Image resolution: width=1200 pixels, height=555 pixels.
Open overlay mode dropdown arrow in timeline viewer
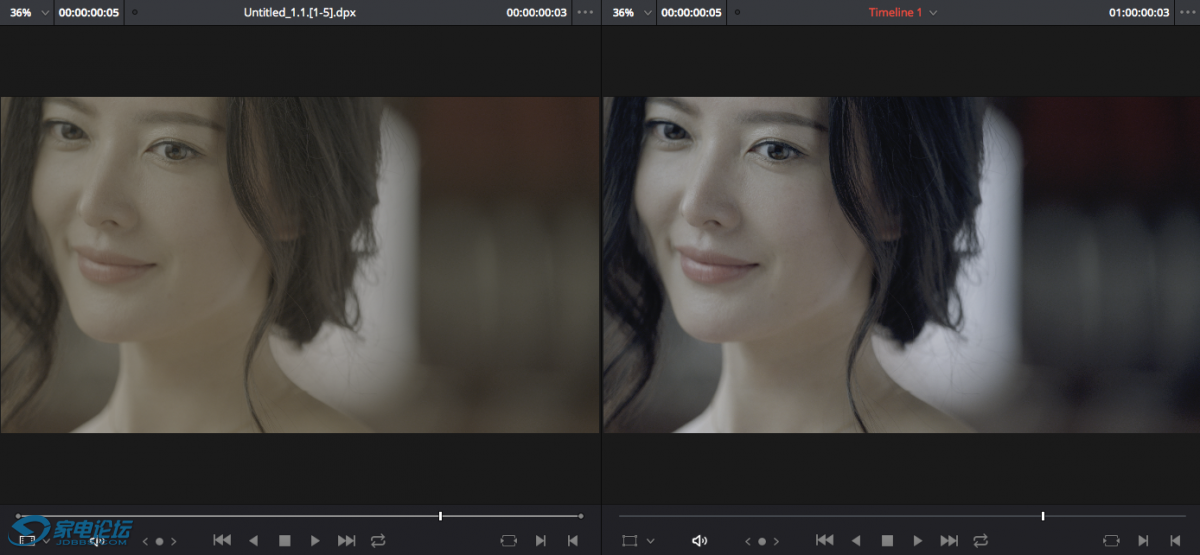651,540
